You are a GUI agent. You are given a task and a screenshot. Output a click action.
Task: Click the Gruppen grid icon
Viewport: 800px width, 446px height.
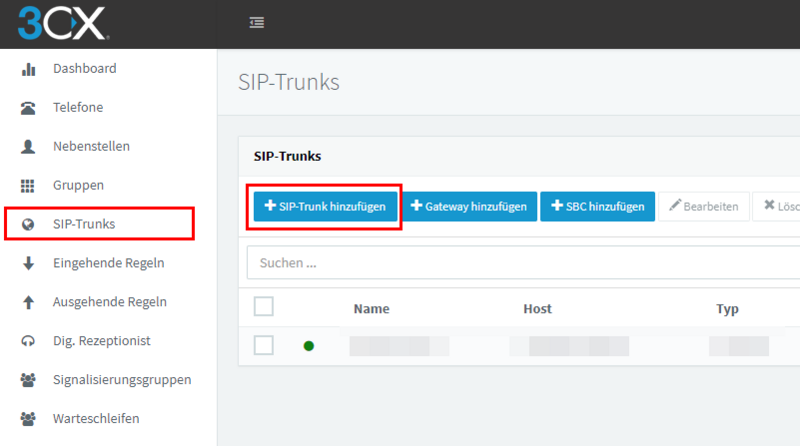pyautogui.click(x=28, y=186)
